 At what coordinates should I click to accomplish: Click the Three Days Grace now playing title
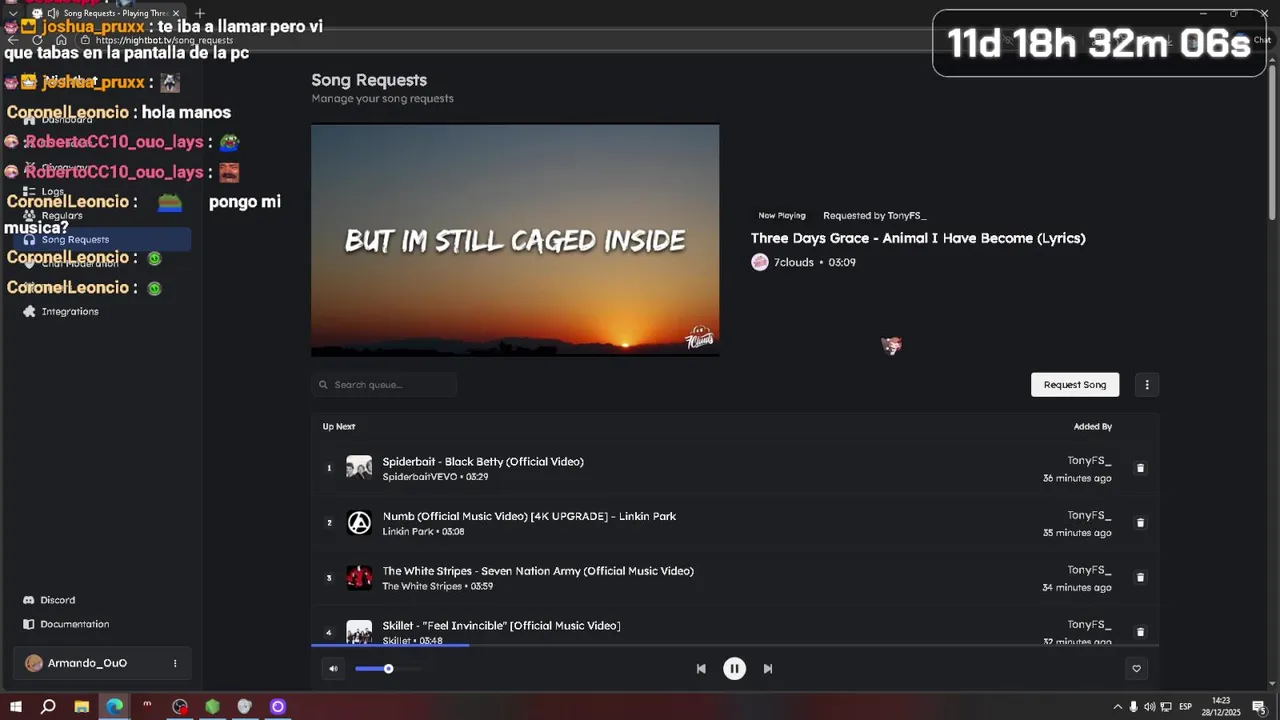pyautogui.click(x=918, y=238)
